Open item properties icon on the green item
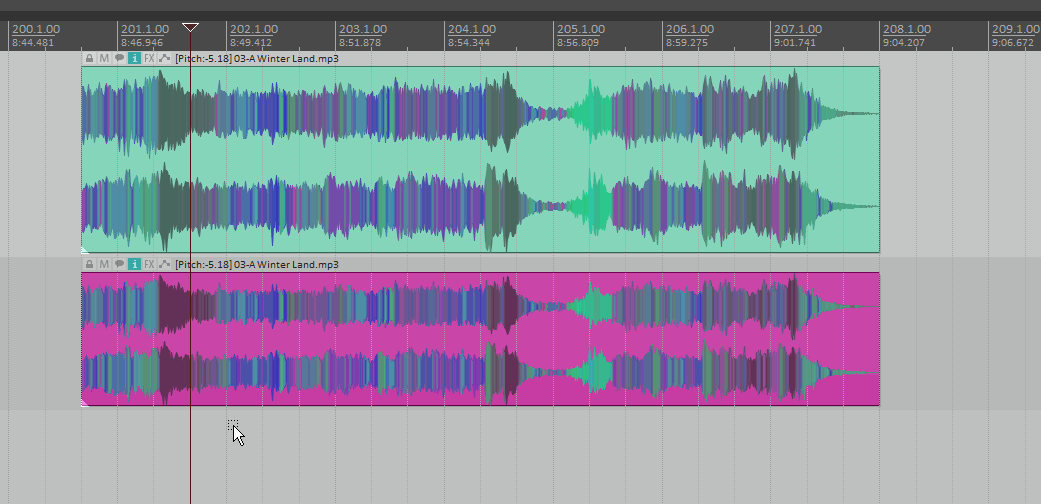 134,58
